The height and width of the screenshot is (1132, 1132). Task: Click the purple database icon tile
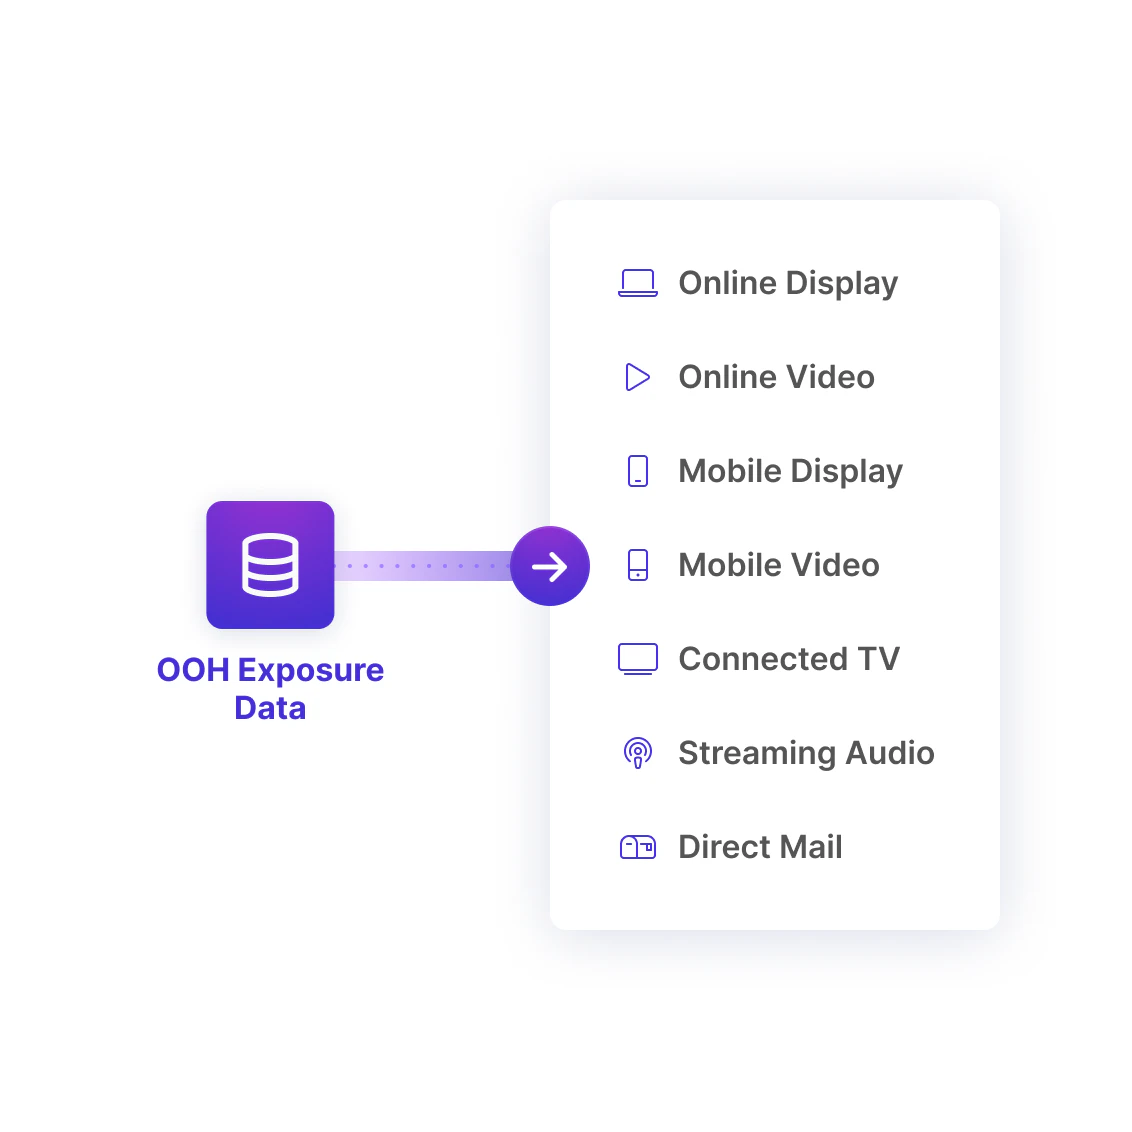(x=270, y=565)
